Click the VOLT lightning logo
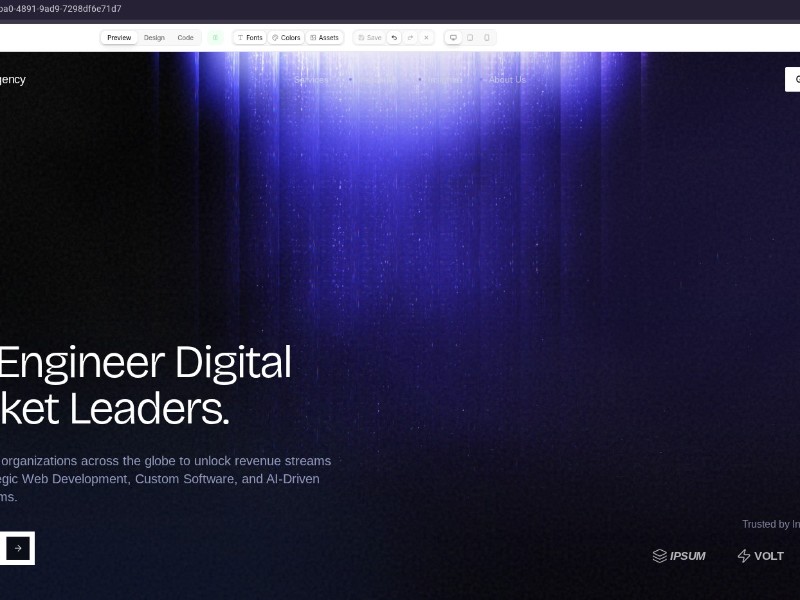 point(760,556)
